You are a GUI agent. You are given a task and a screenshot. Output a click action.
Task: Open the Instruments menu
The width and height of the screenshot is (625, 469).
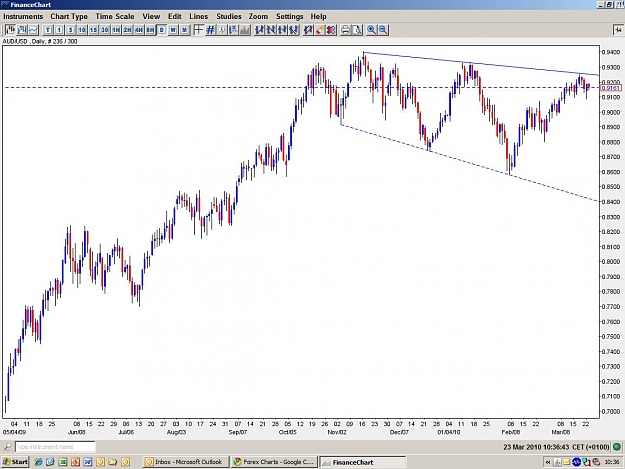23,16
